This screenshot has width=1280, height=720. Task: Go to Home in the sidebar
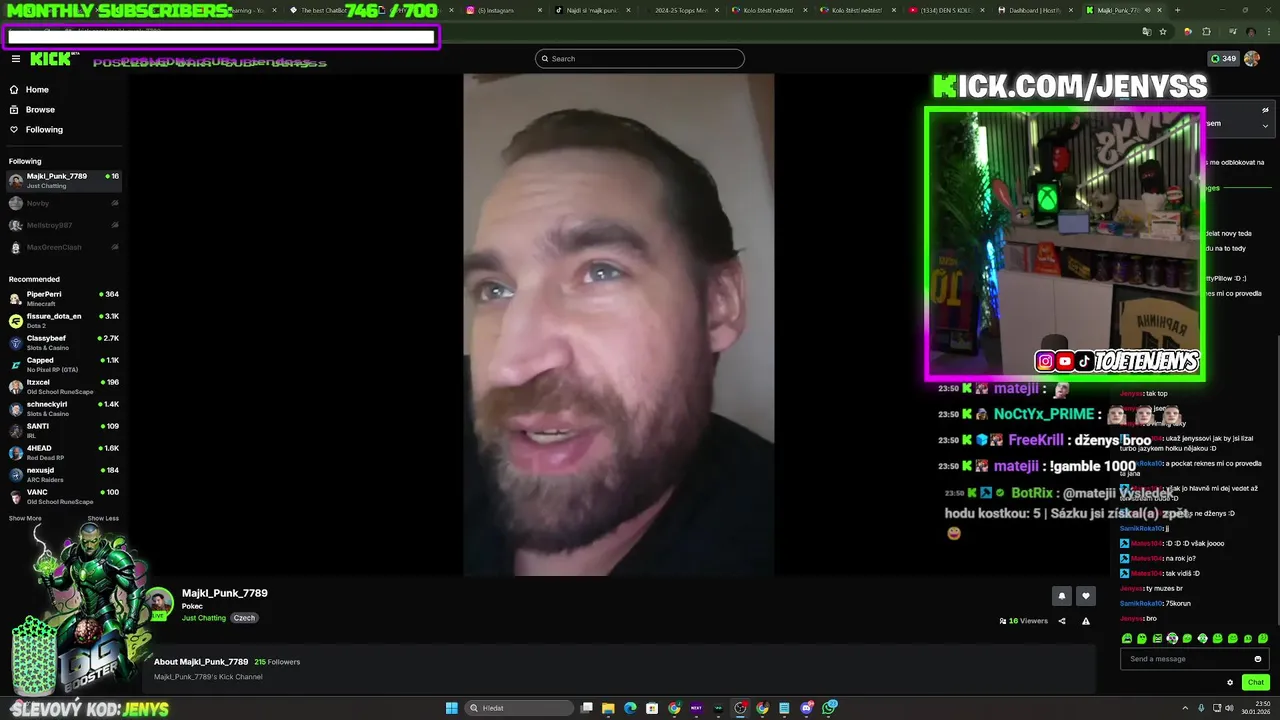pyautogui.click(x=38, y=90)
